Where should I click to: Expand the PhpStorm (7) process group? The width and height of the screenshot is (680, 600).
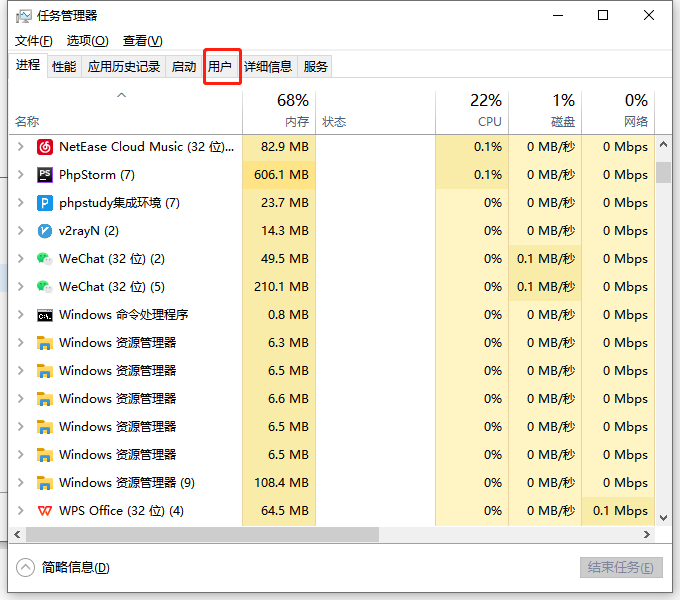coord(21,175)
